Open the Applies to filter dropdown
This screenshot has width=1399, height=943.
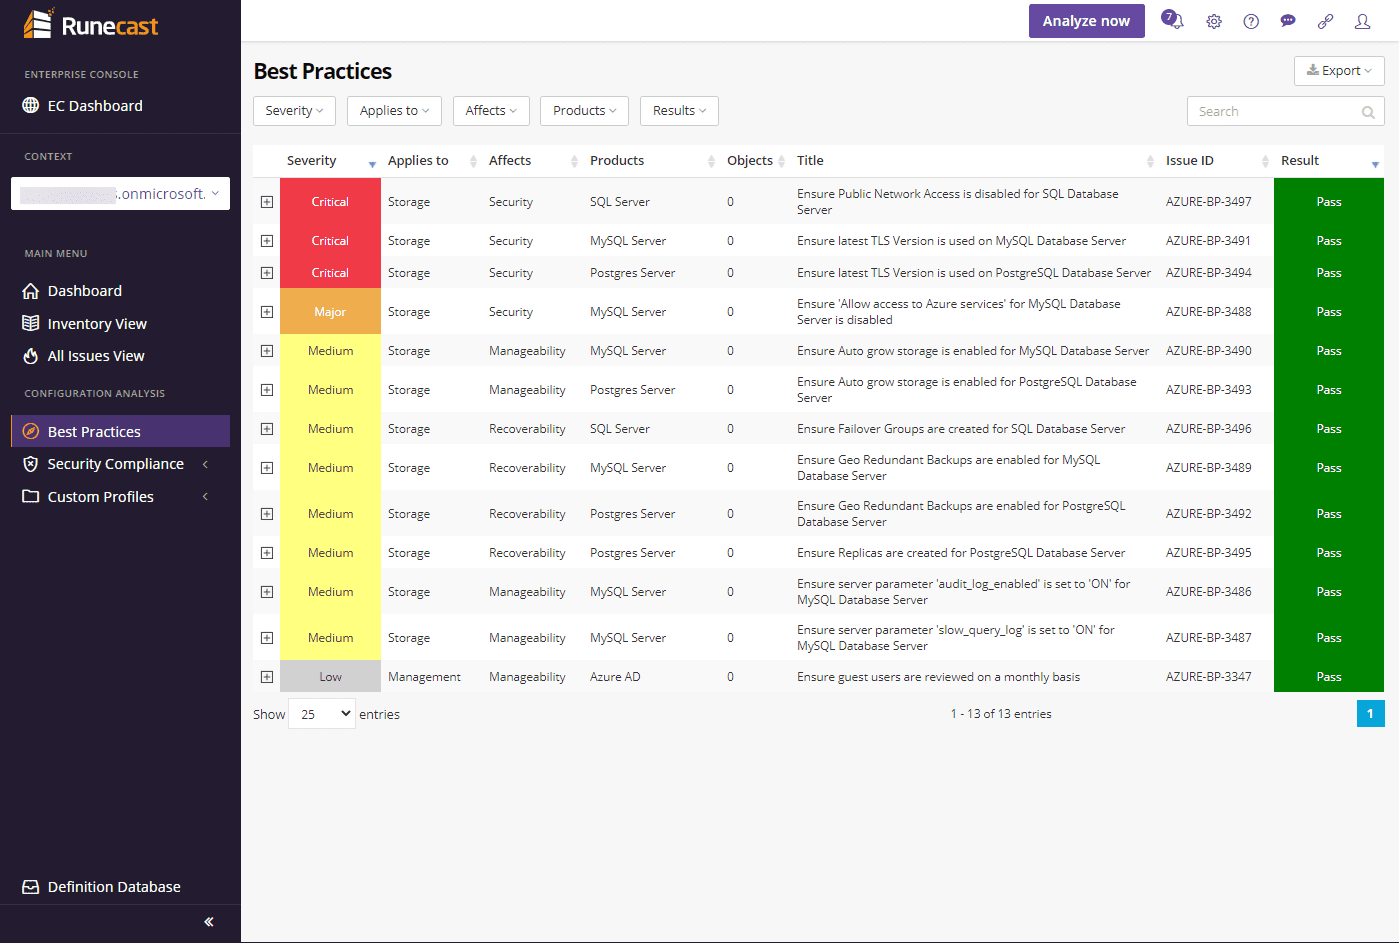click(x=394, y=111)
